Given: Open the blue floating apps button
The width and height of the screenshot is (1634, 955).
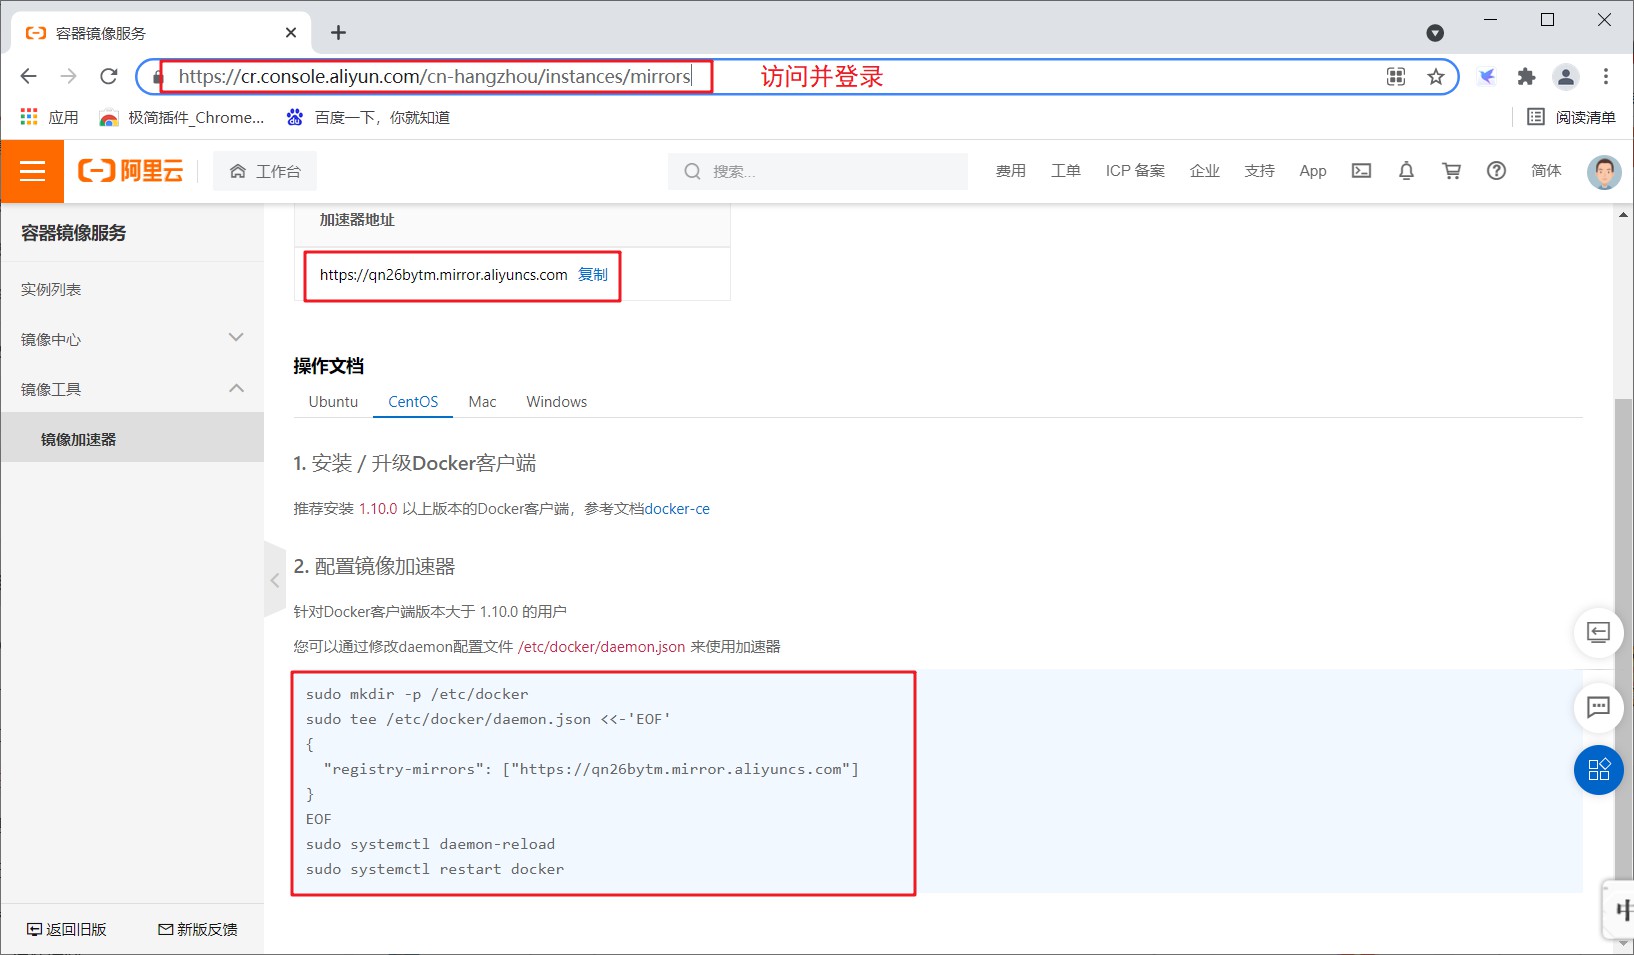Looking at the screenshot, I should (x=1598, y=770).
